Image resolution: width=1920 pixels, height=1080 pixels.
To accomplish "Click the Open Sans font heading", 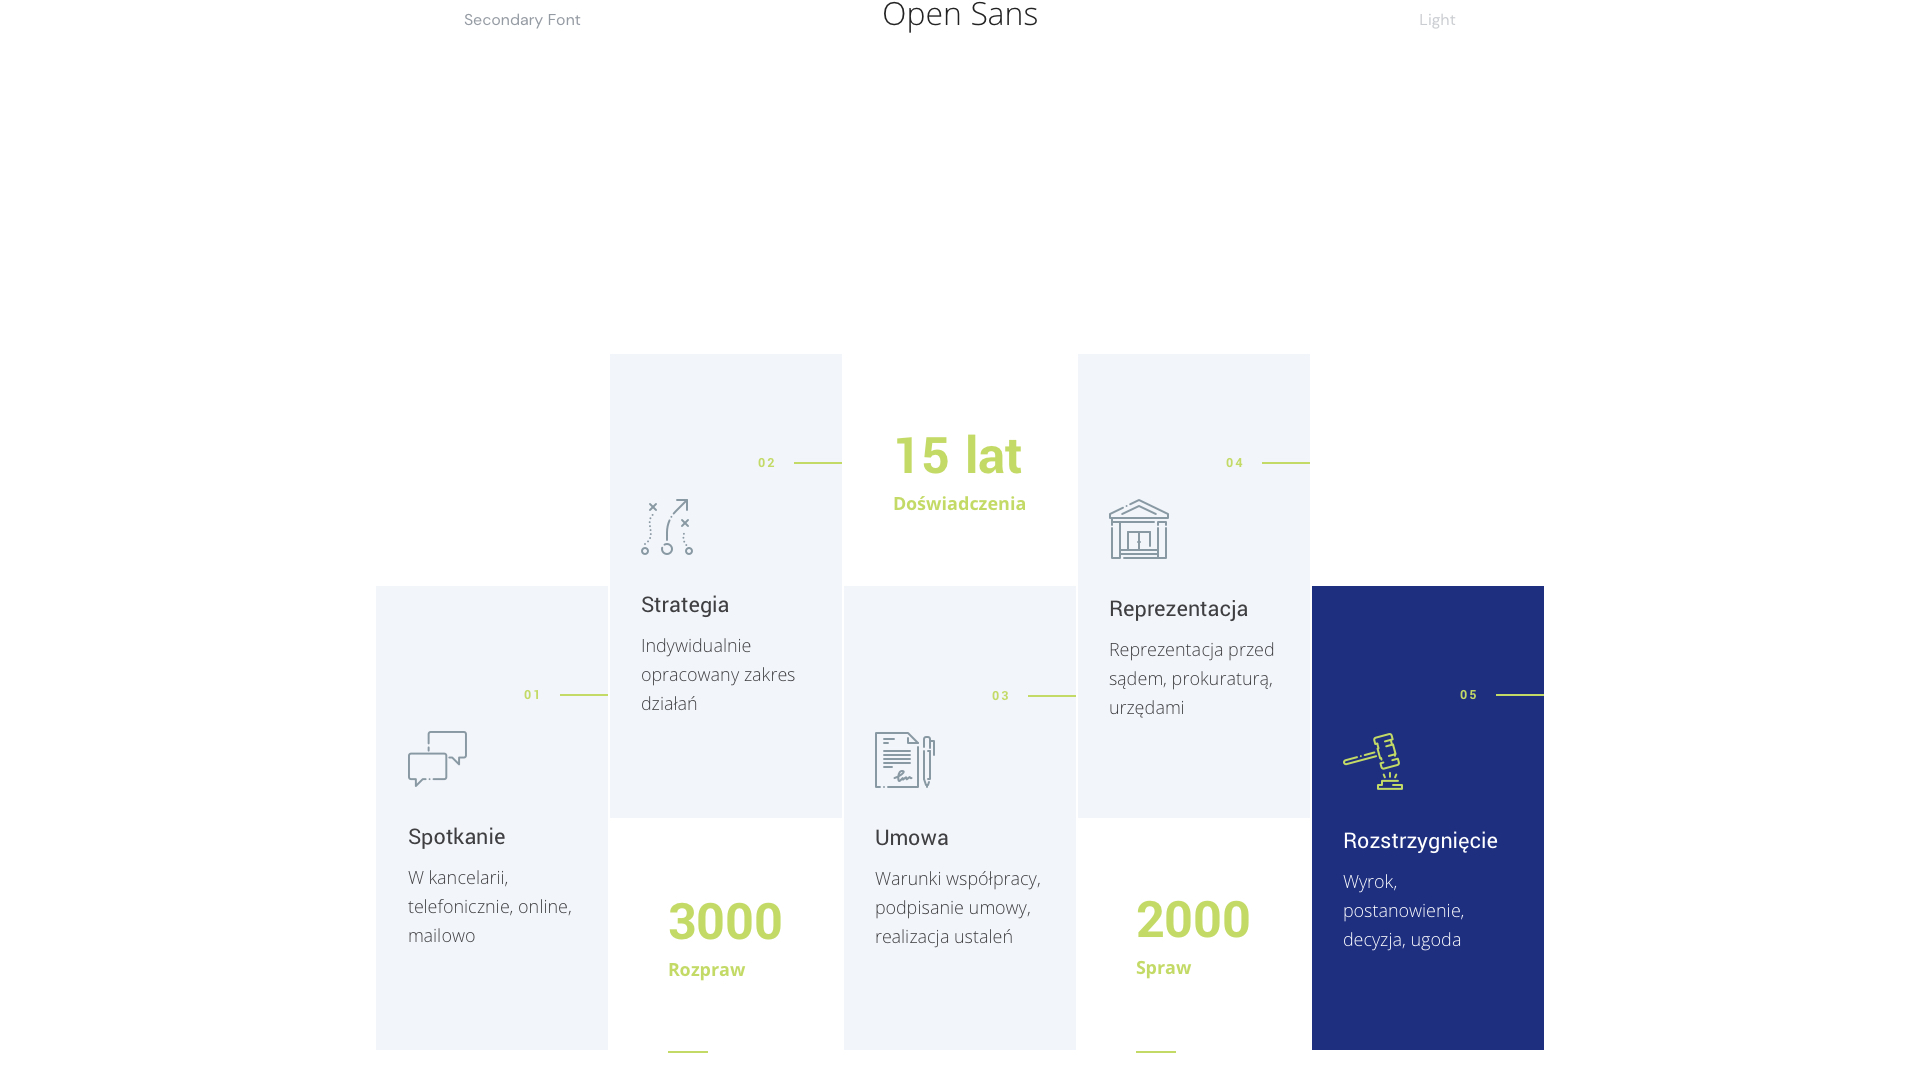I will pyautogui.click(x=960, y=16).
